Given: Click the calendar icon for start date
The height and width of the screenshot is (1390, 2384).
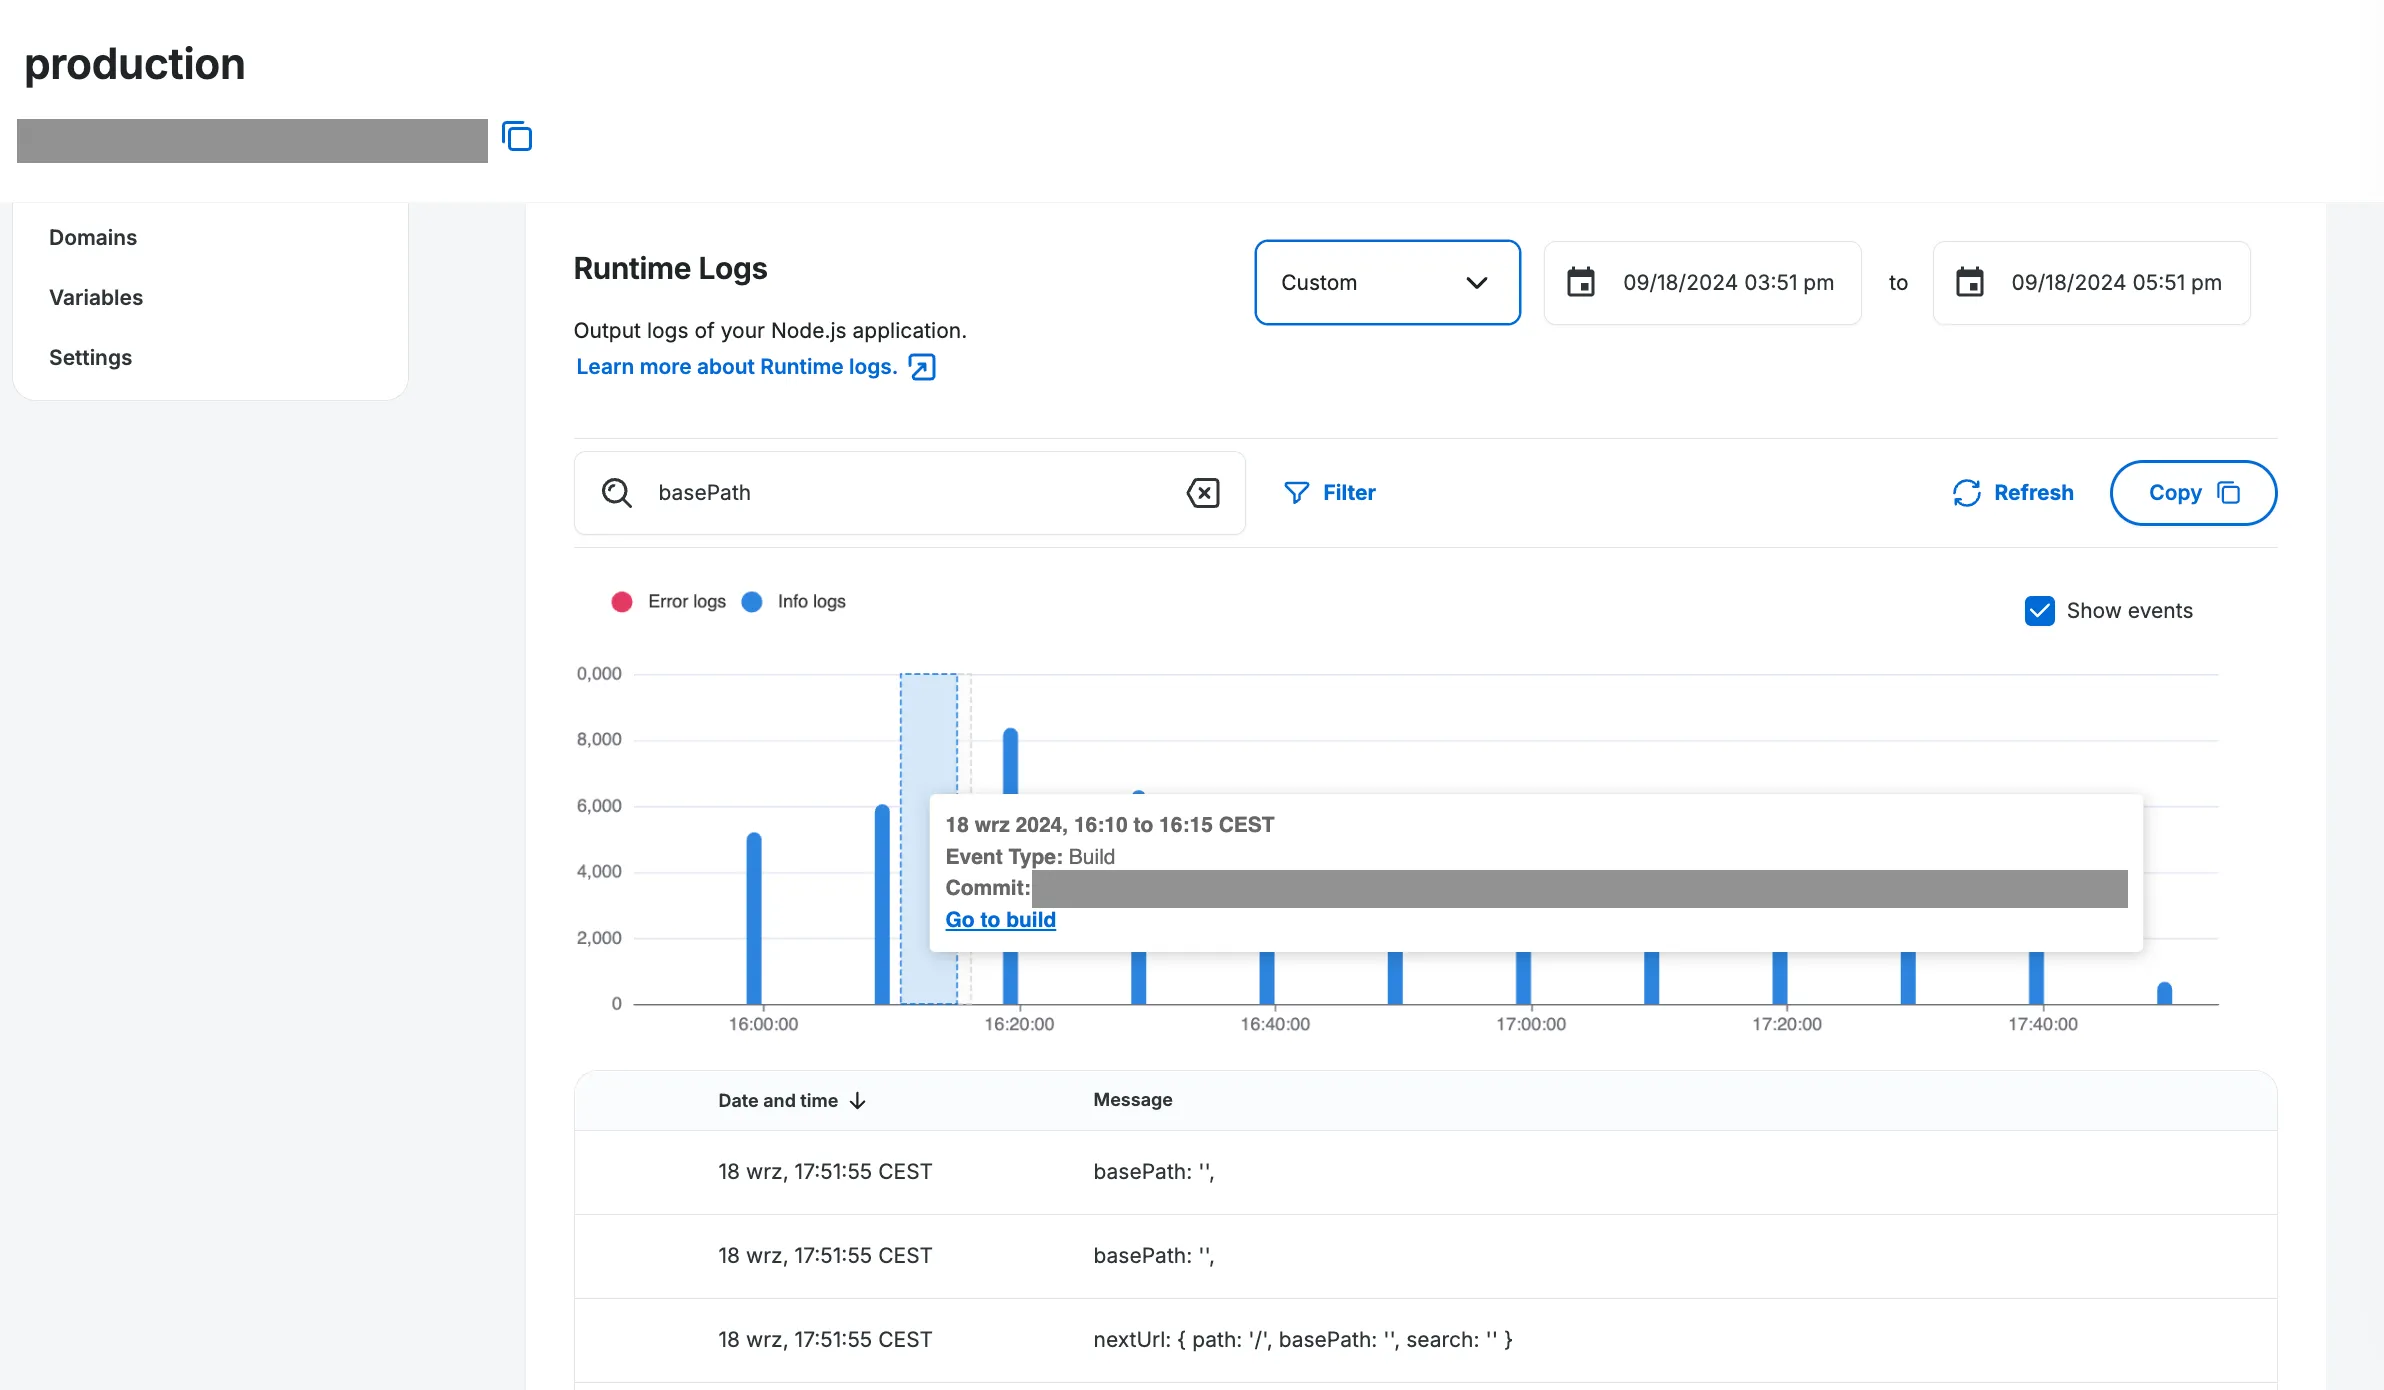Looking at the screenshot, I should pos(1580,281).
